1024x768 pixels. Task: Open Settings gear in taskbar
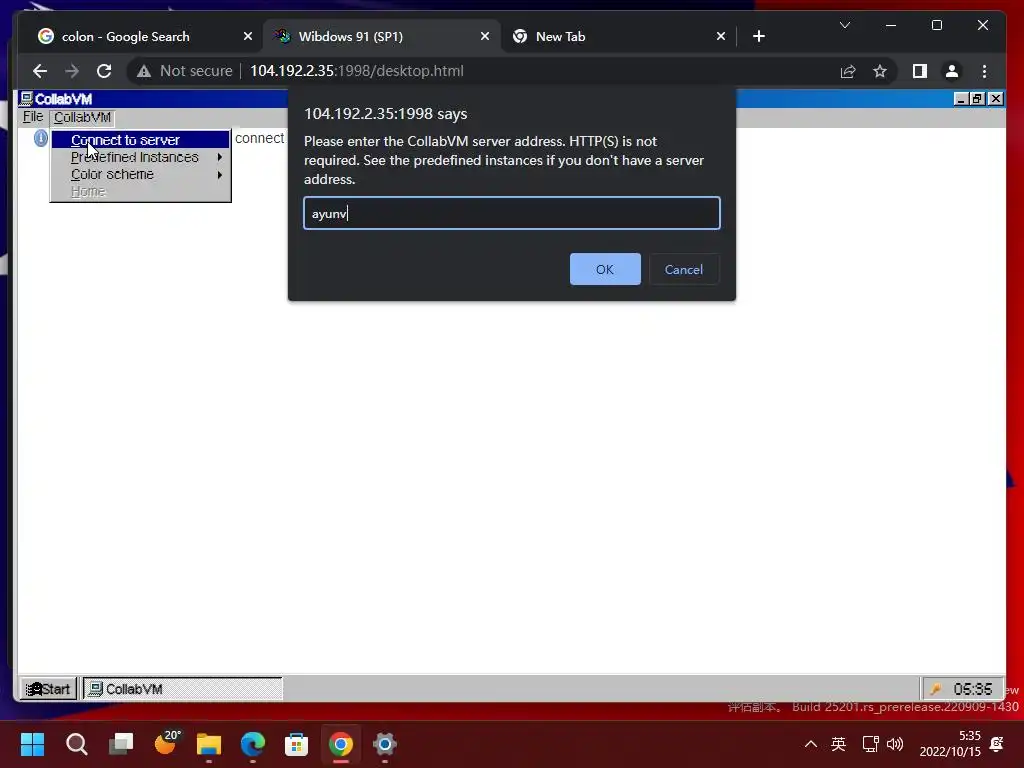(x=385, y=744)
